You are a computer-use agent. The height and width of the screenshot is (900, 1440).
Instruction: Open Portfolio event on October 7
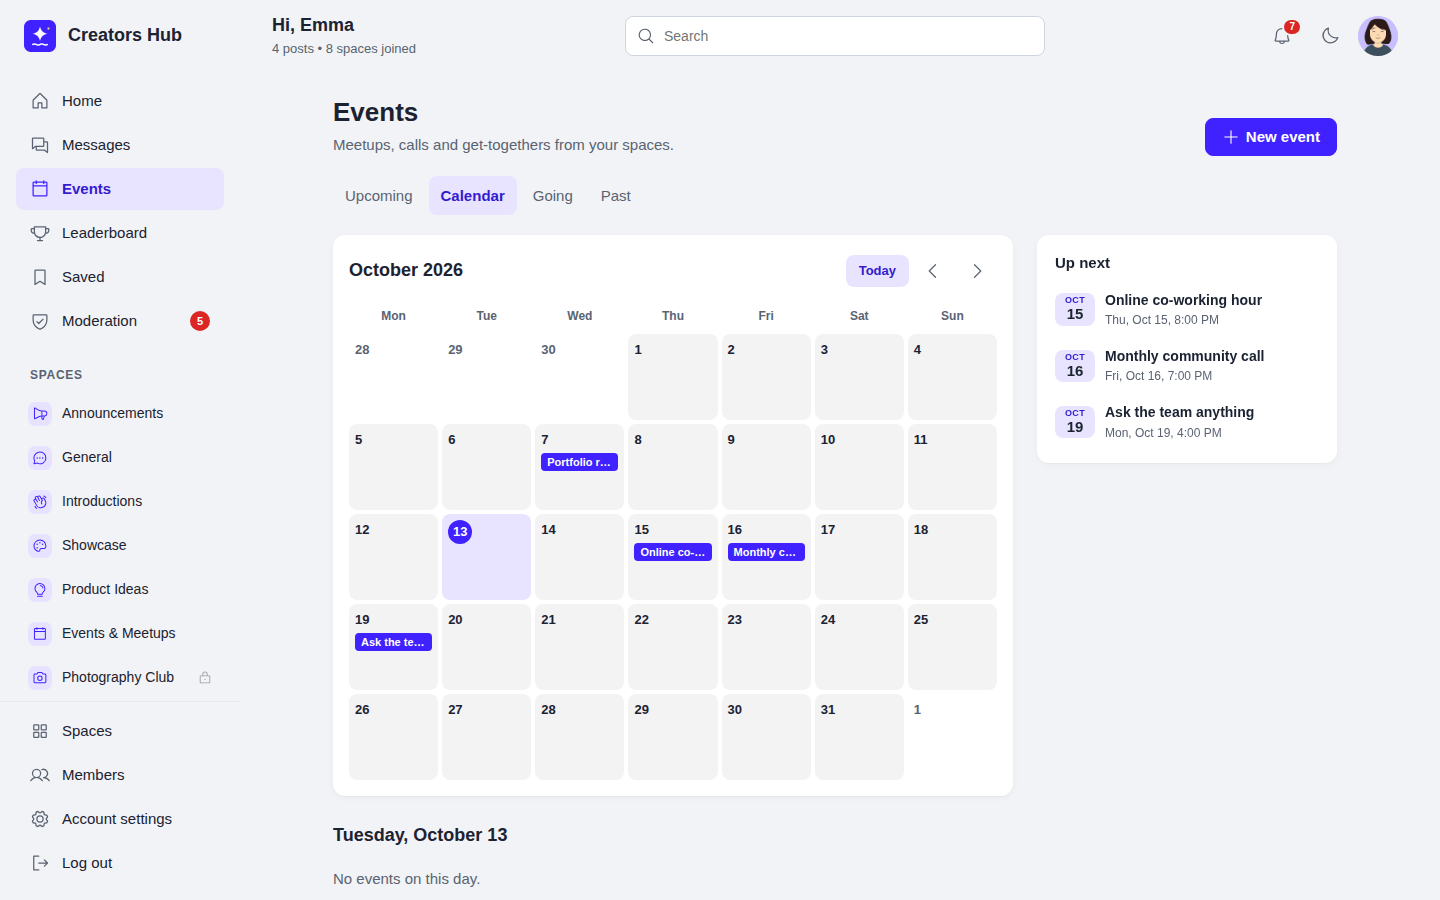tap(580, 462)
